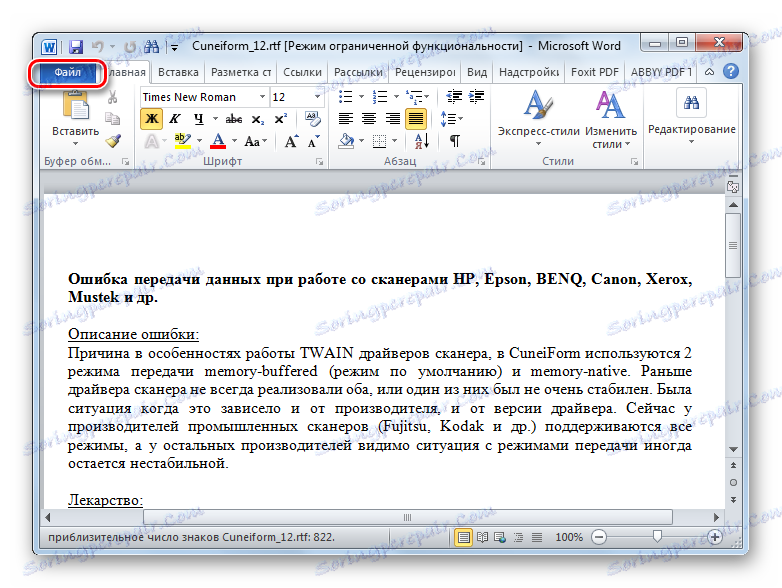Click the Undo arrow icon
Image resolution: width=782 pixels, height=588 pixels.
(x=97, y=47)
